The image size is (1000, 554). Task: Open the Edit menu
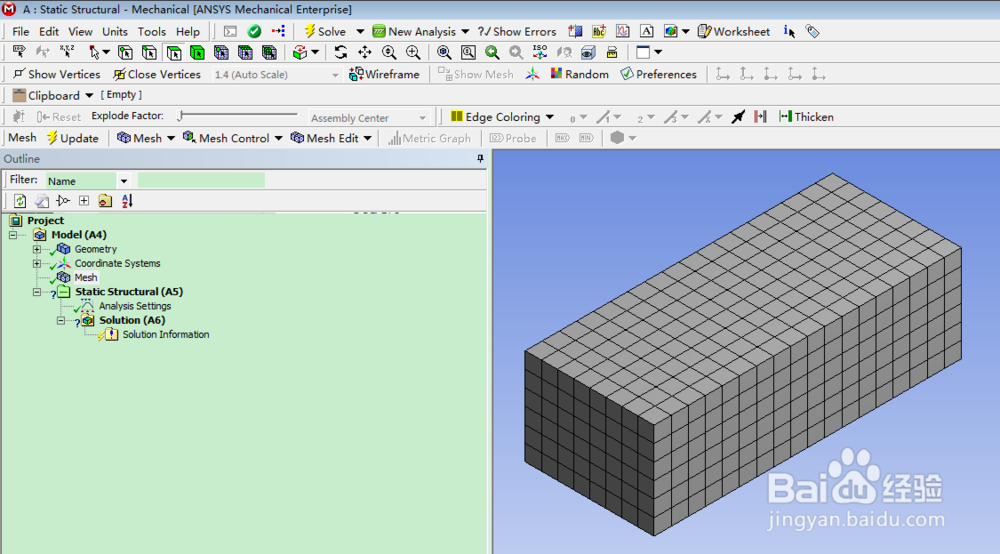pos(48,32)
